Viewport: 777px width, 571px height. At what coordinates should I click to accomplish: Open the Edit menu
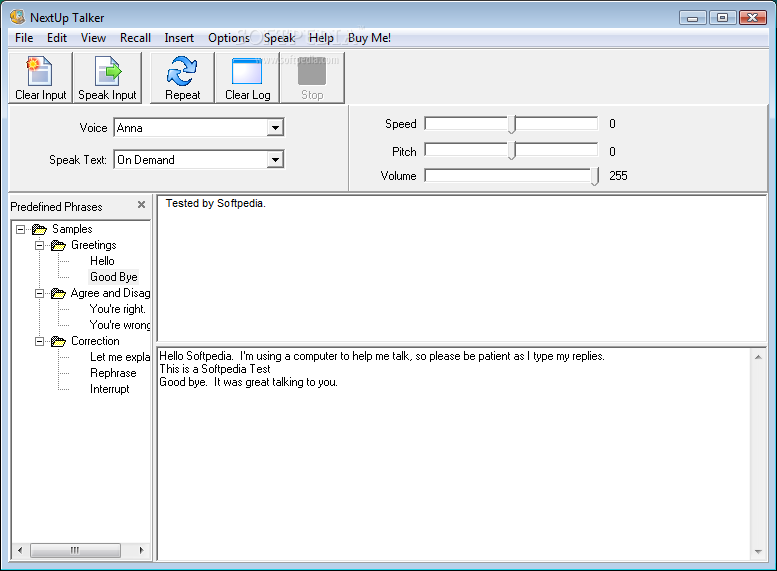[x=57, y=38]
